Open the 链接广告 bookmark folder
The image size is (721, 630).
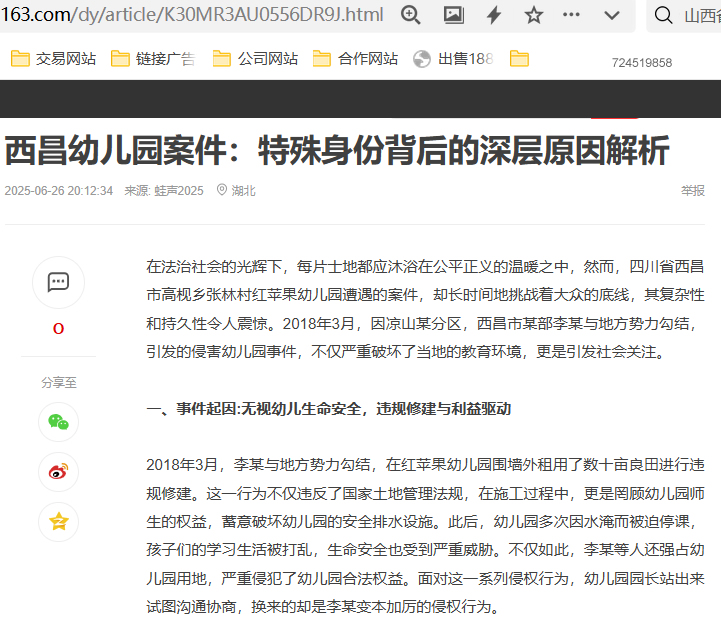pos(153,59)
